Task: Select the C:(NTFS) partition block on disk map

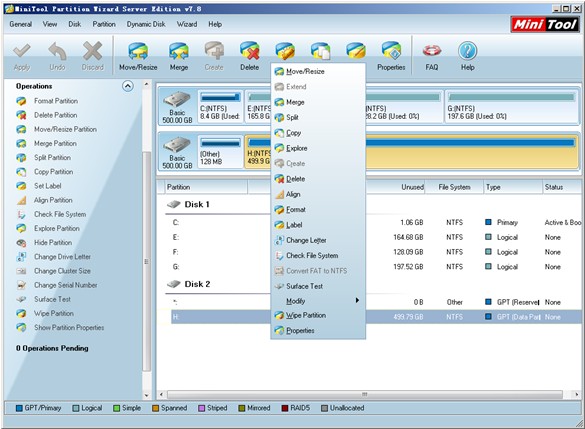Action: tap(220, 106)
